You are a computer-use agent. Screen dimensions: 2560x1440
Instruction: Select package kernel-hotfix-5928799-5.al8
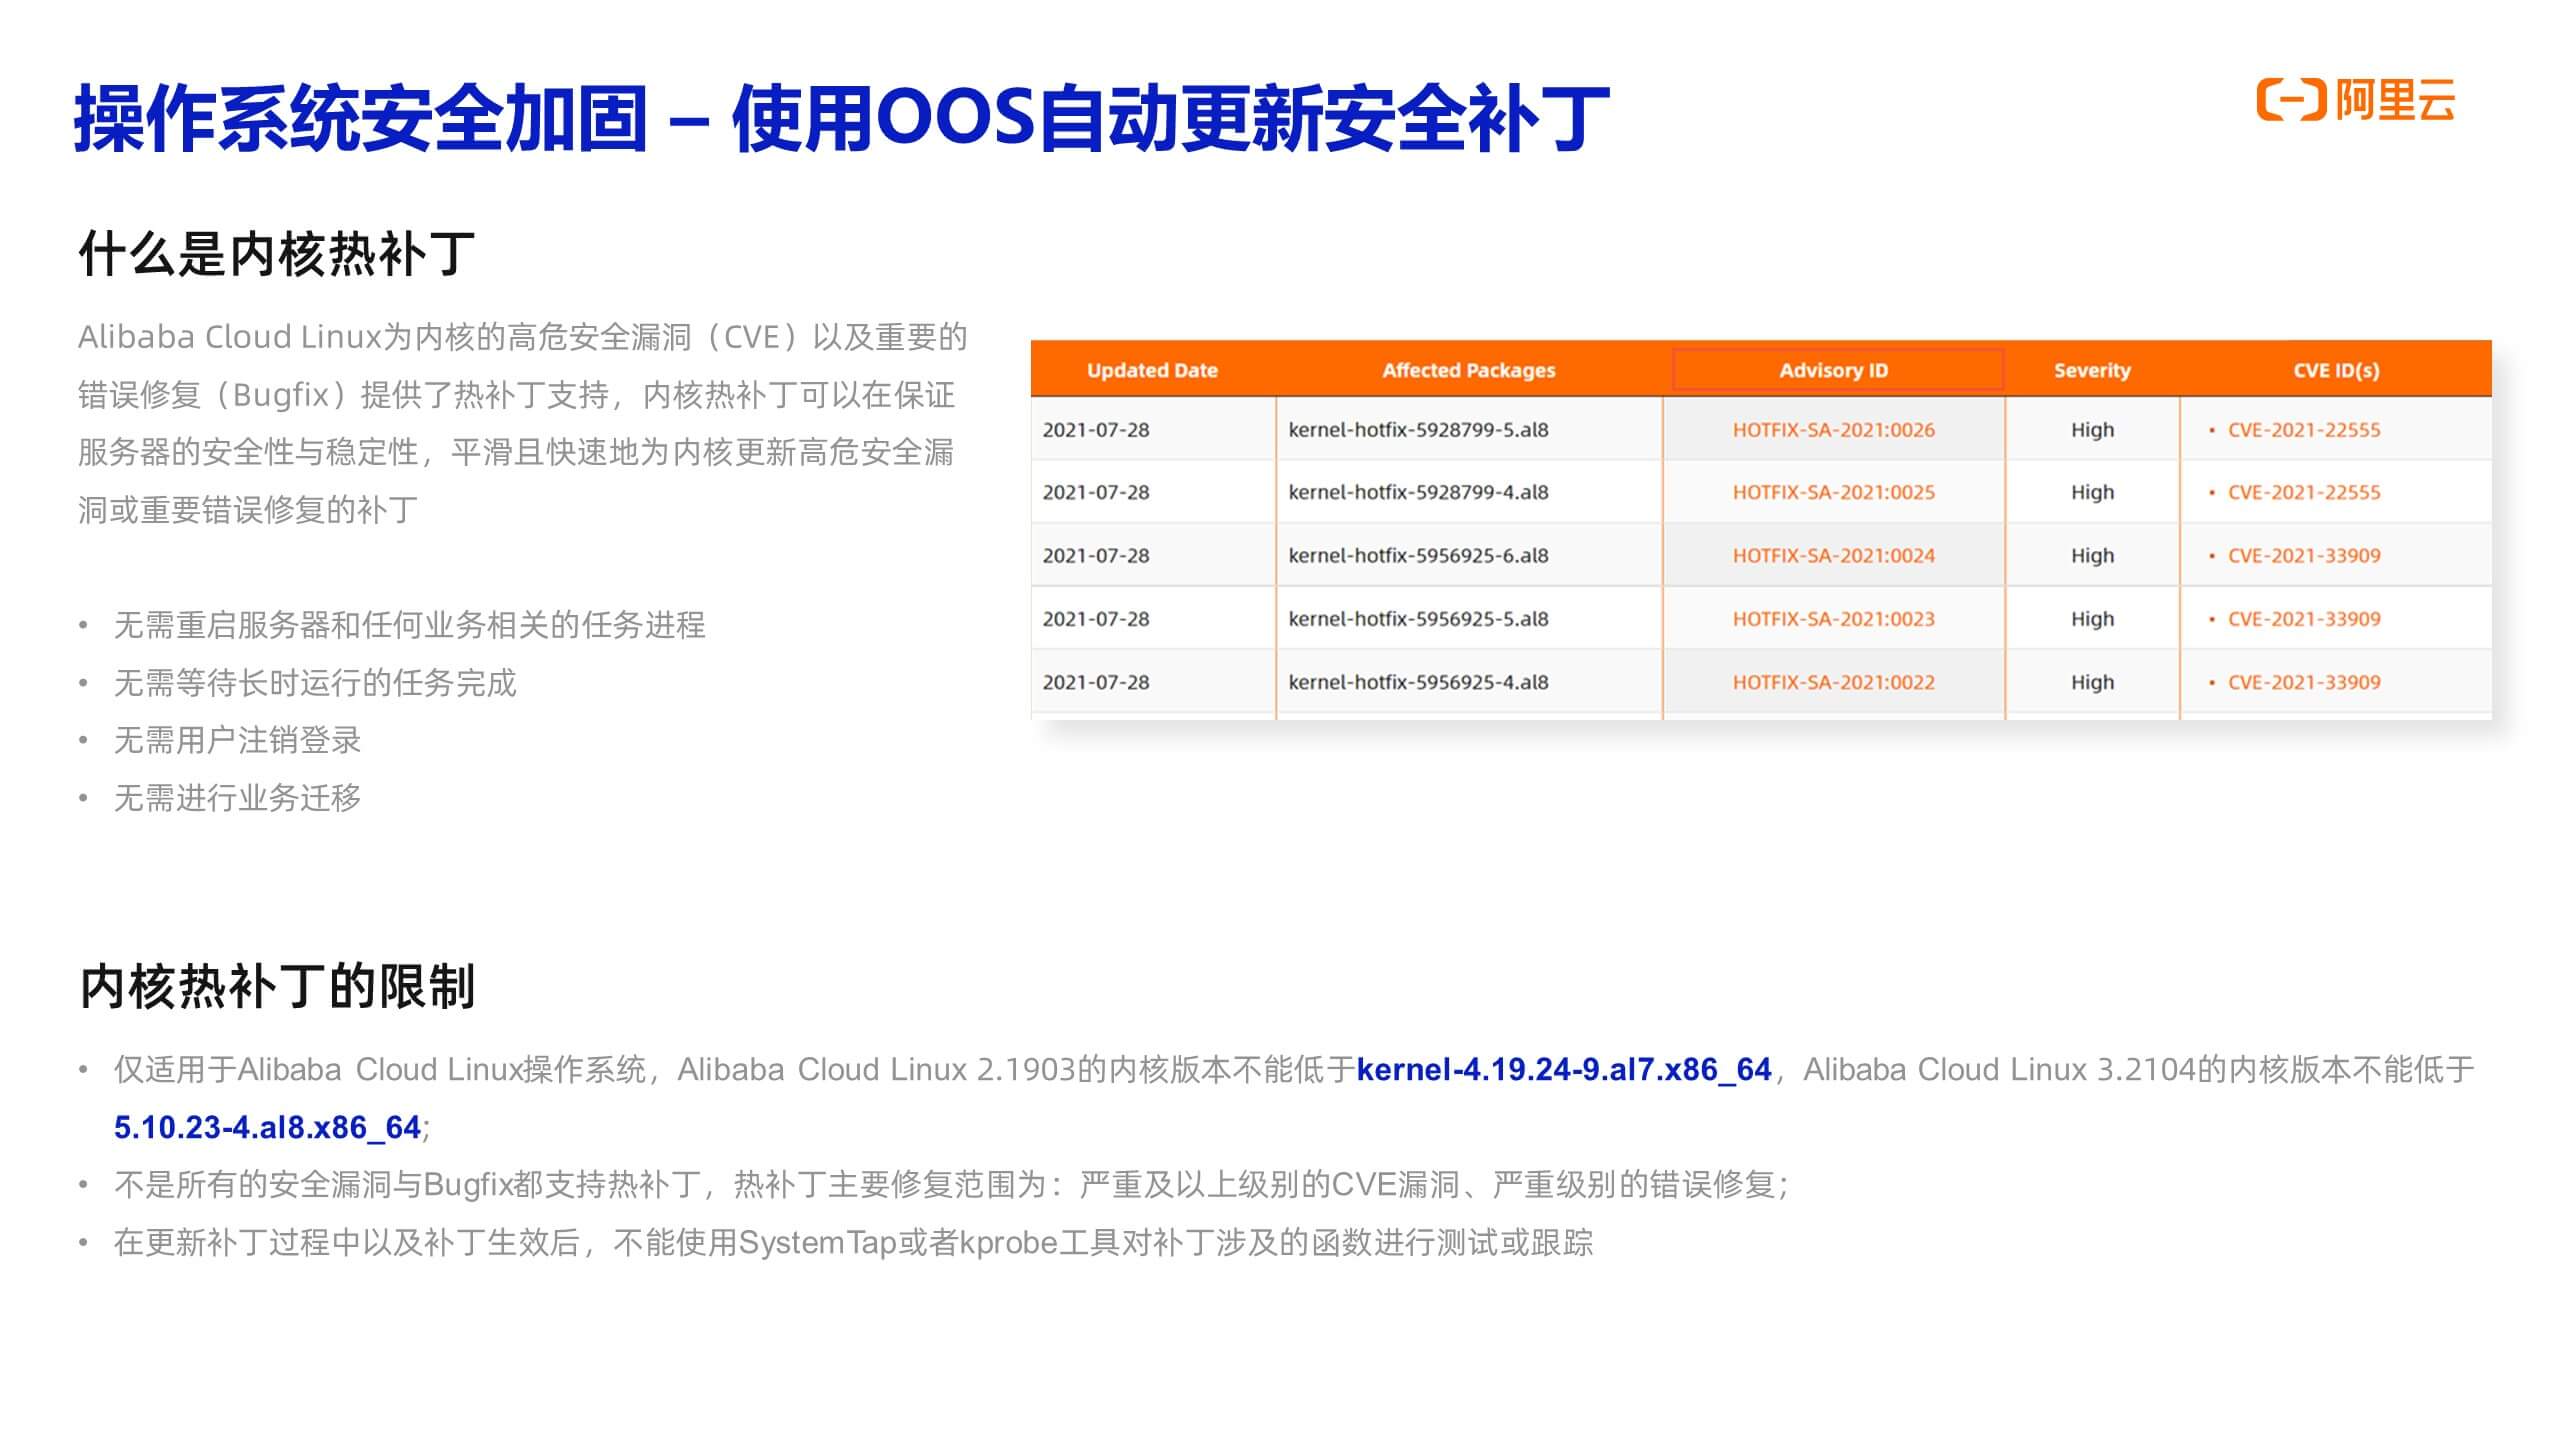[1418, 430]
